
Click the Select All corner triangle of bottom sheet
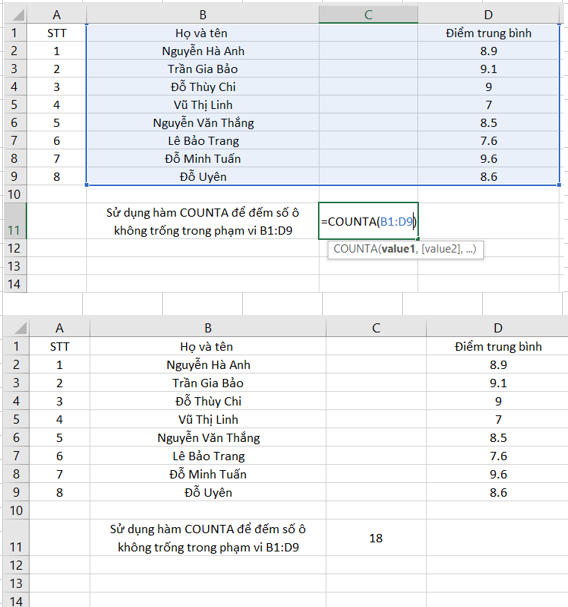(x=17, y=328)
